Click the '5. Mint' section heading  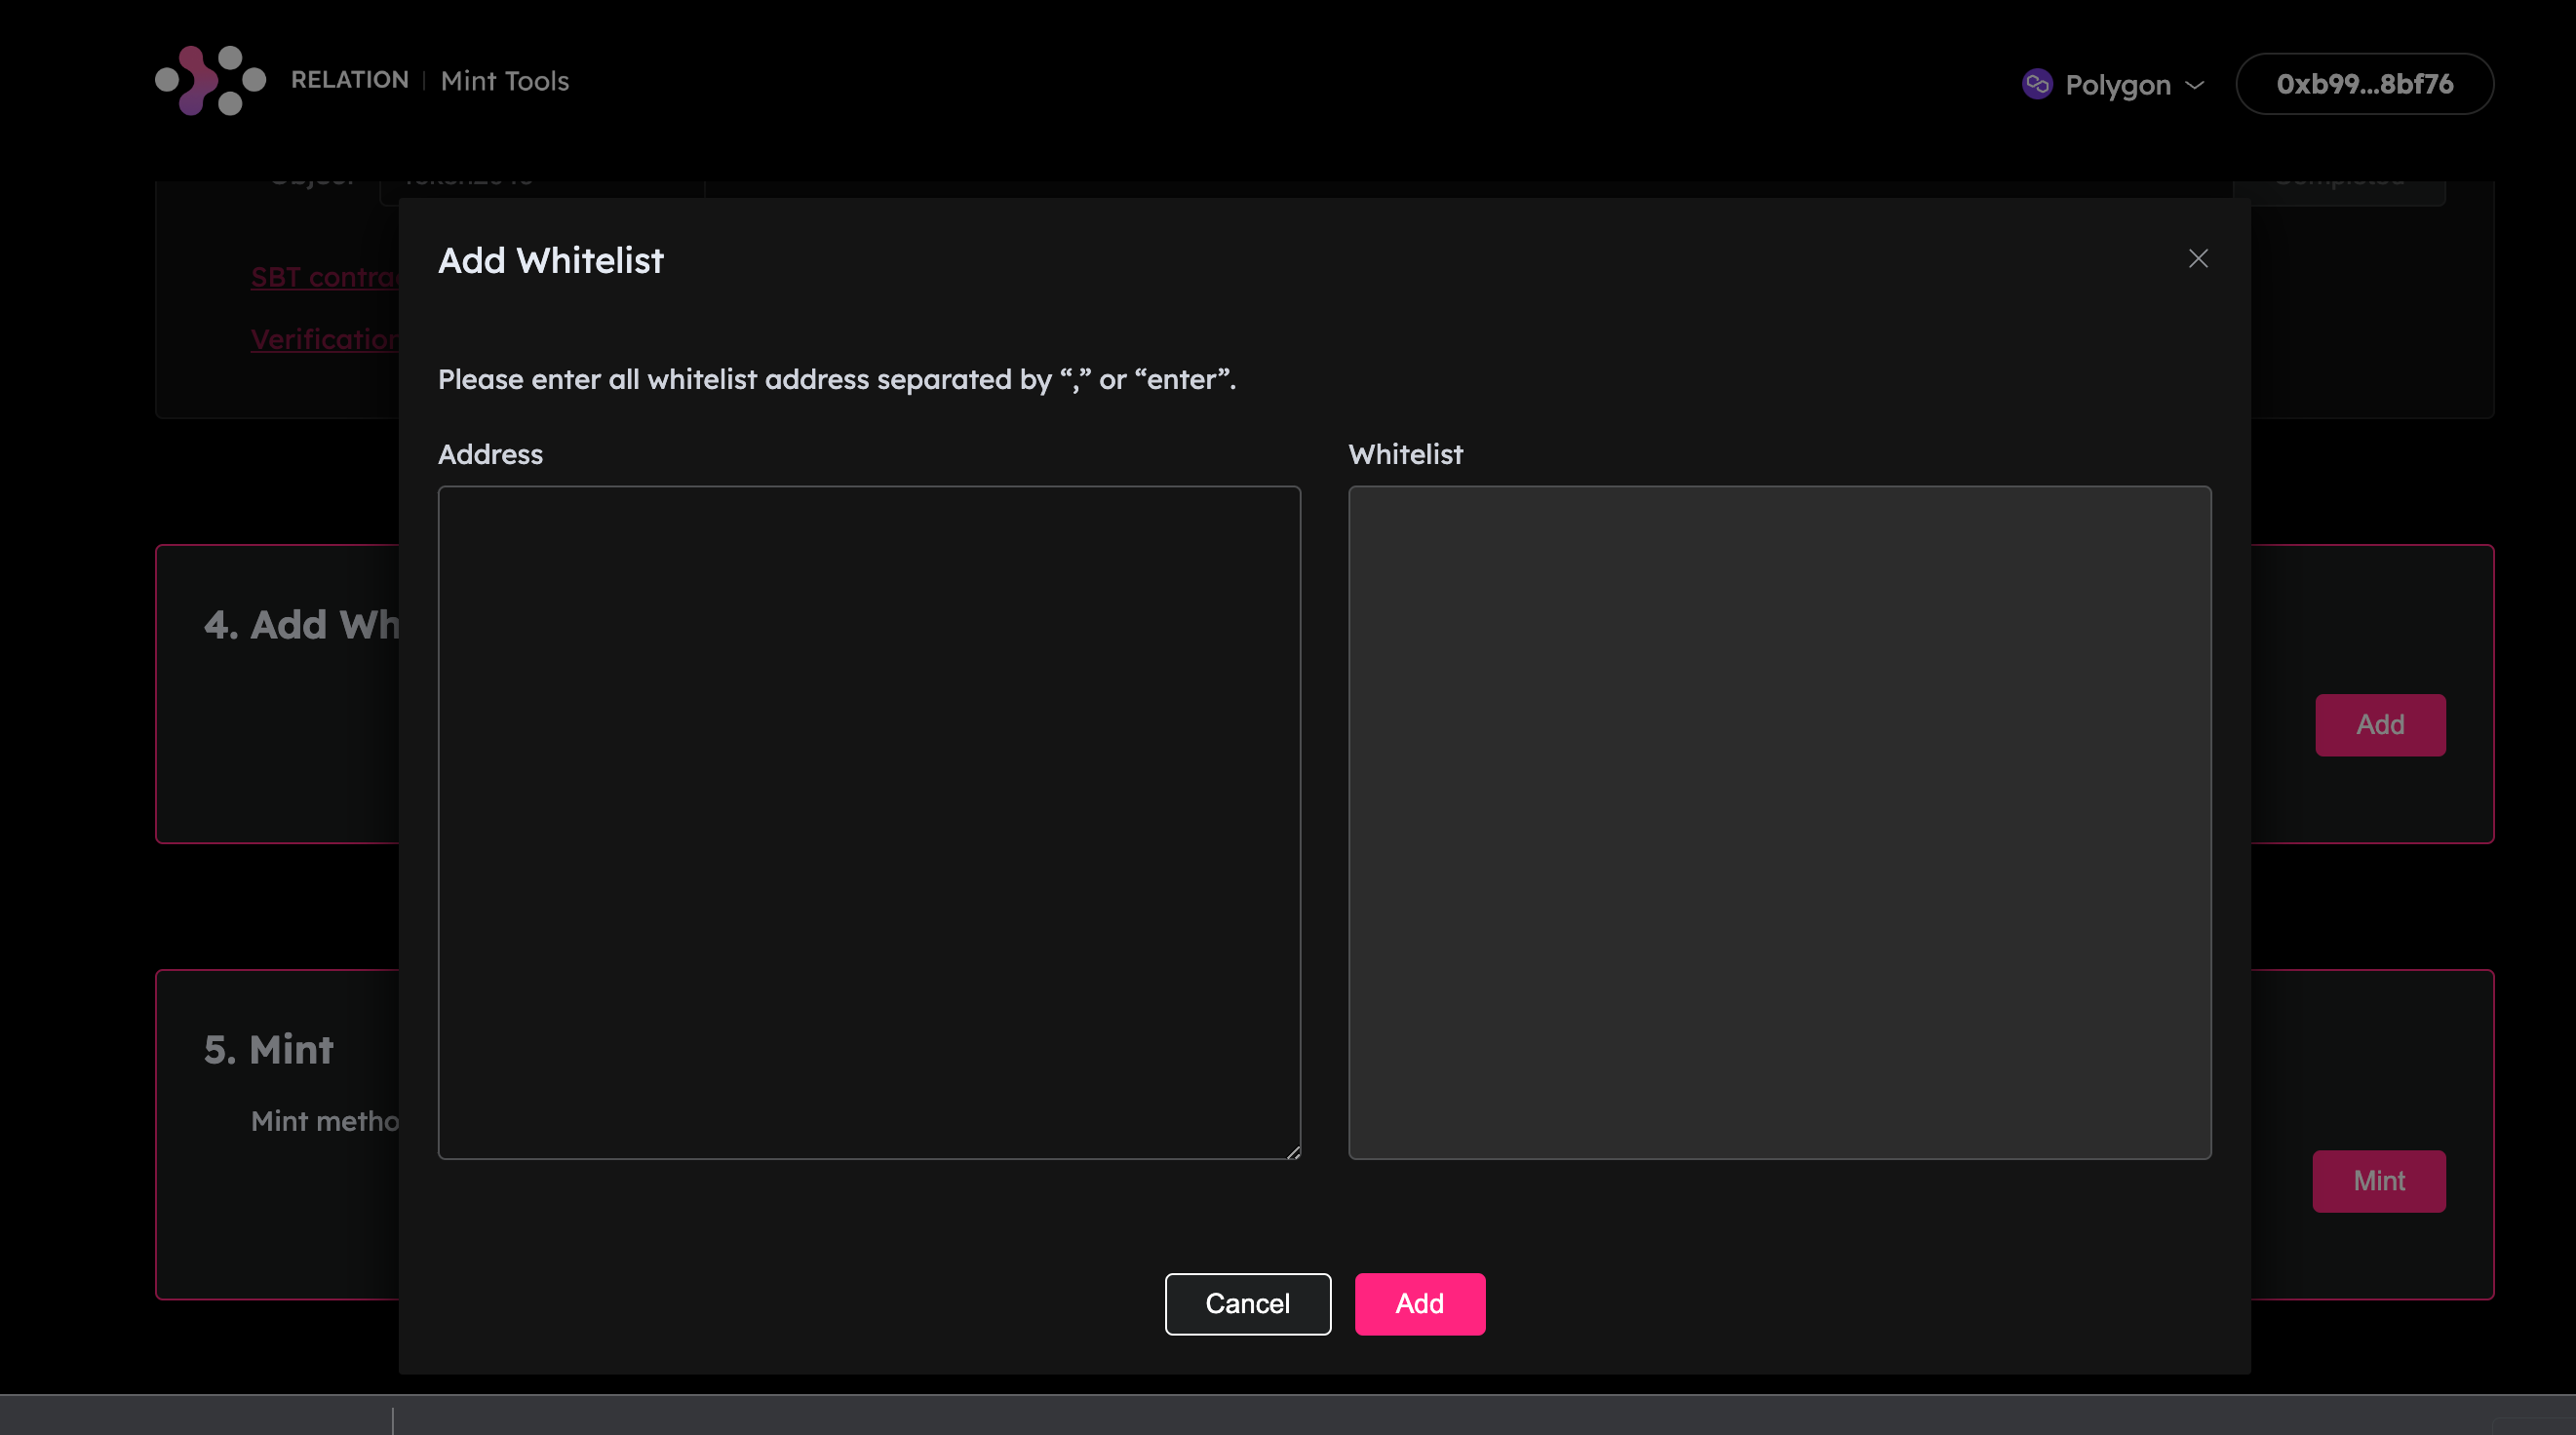[x=268, y=1049]
